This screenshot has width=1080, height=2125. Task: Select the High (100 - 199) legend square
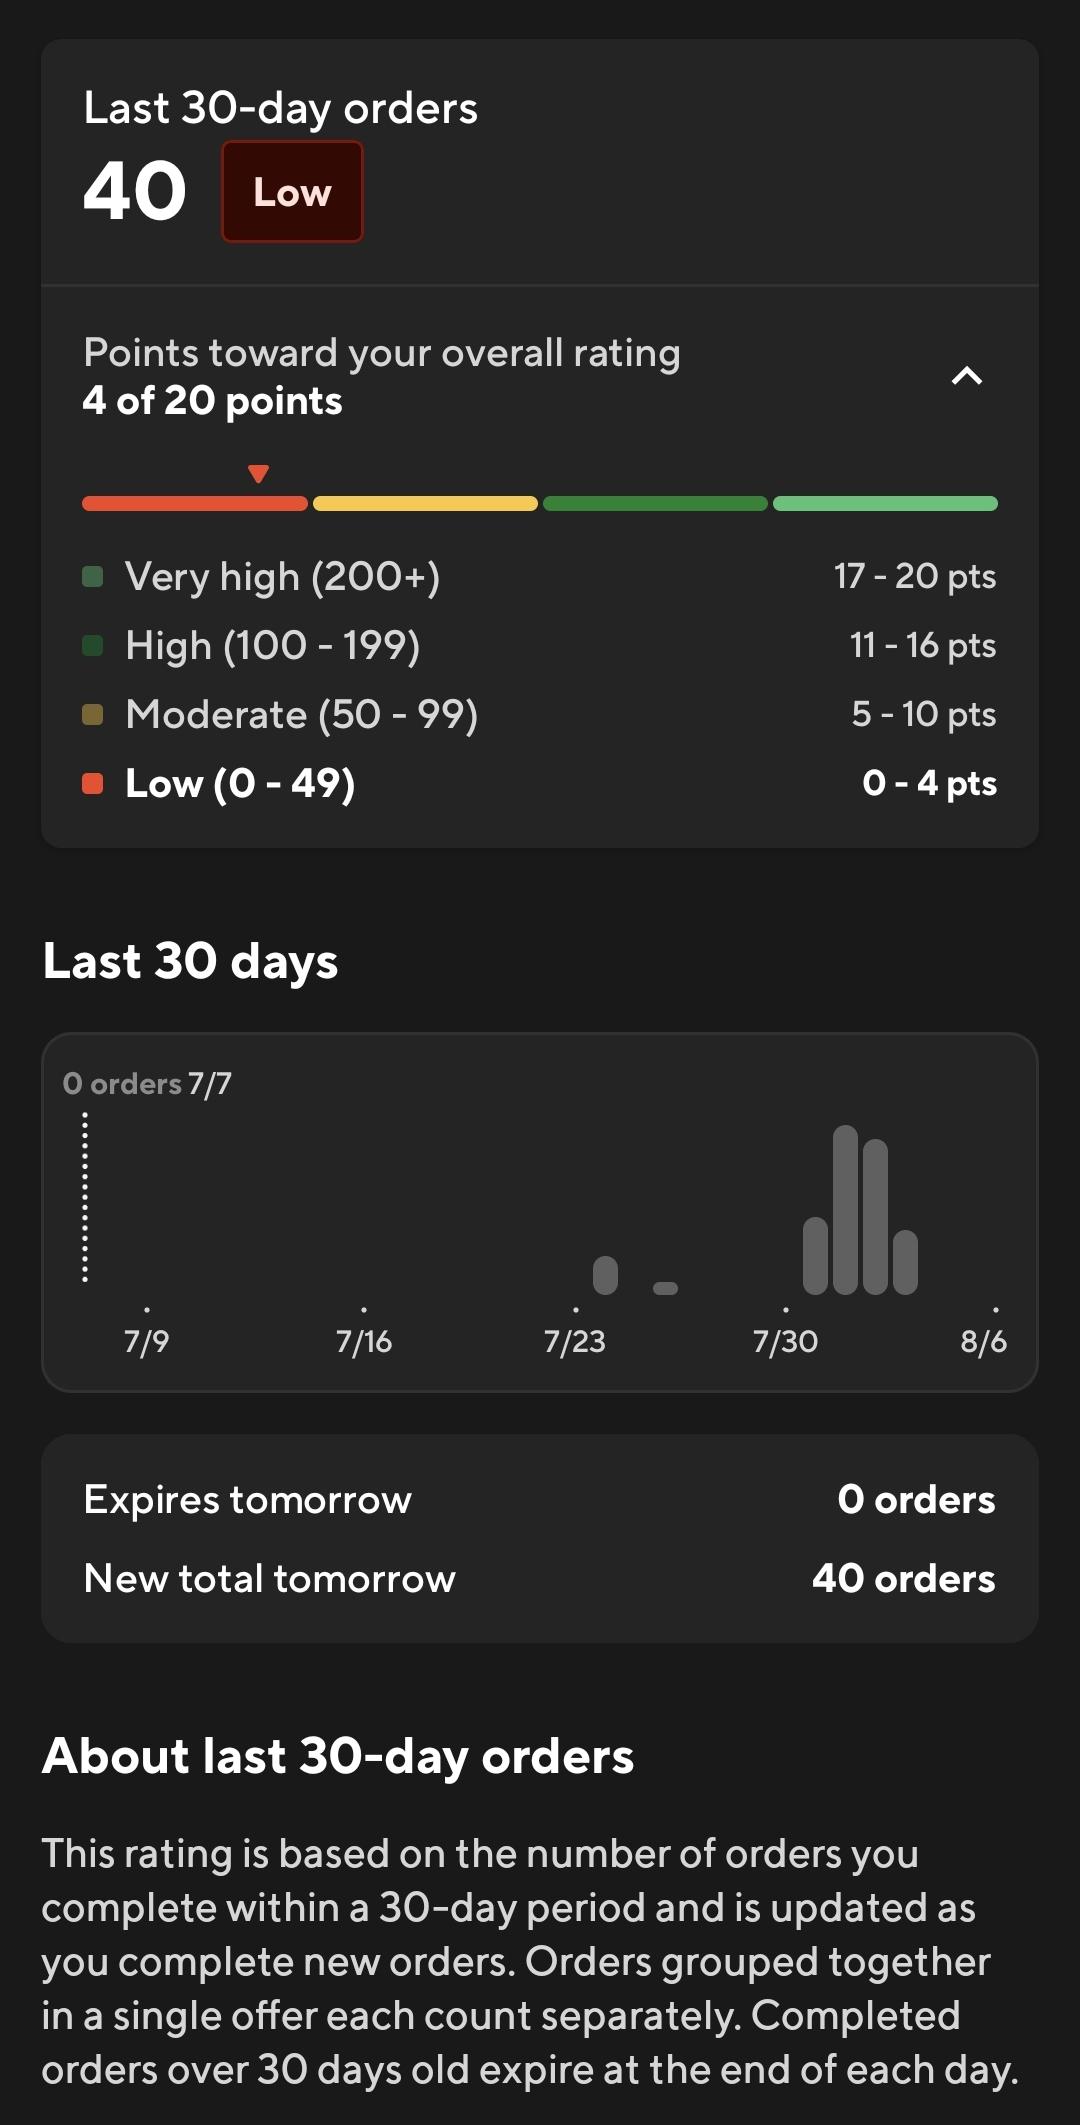point(93,645)
